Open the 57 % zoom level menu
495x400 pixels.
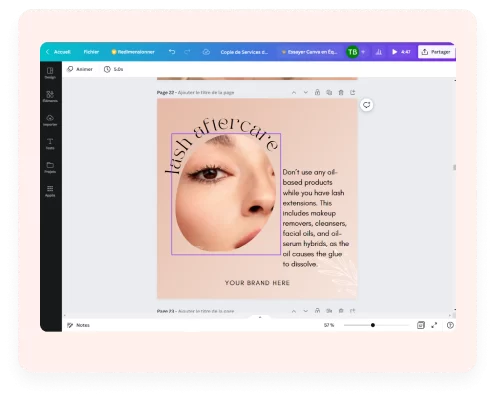(x=329, y=325)
